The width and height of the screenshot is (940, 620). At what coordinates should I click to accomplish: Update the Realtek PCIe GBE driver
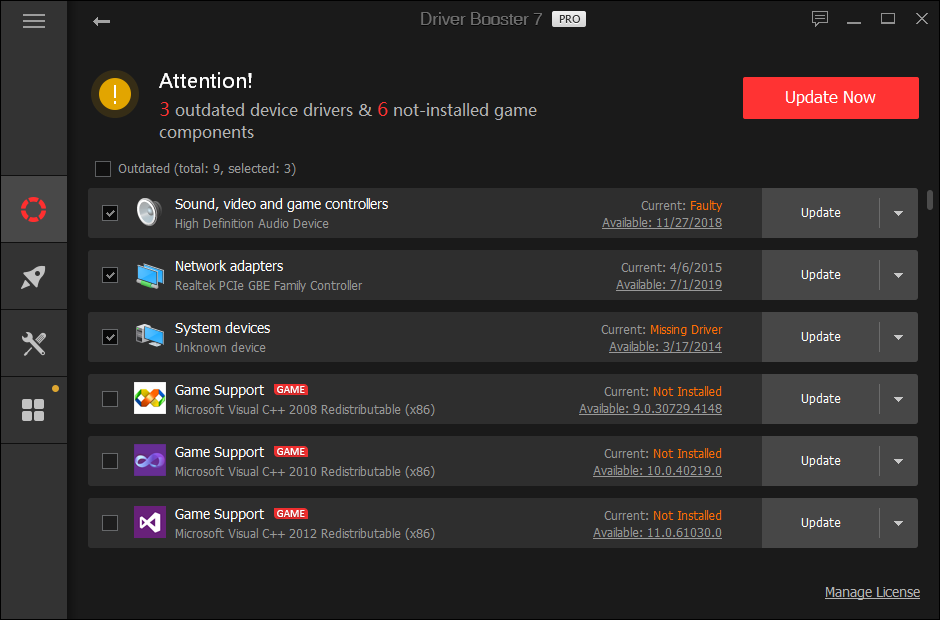[x=820, y=275]
